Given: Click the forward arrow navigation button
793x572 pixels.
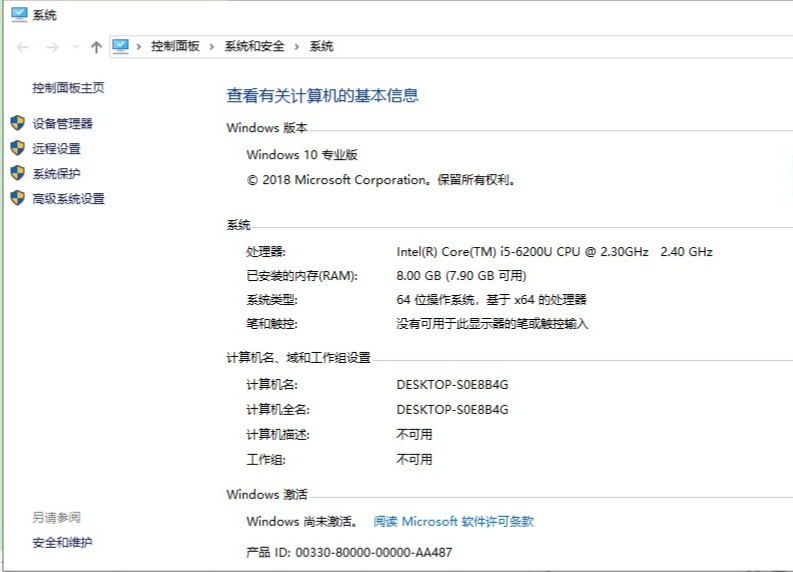Looking at the screenshot, I should click(x=51, y=47).
